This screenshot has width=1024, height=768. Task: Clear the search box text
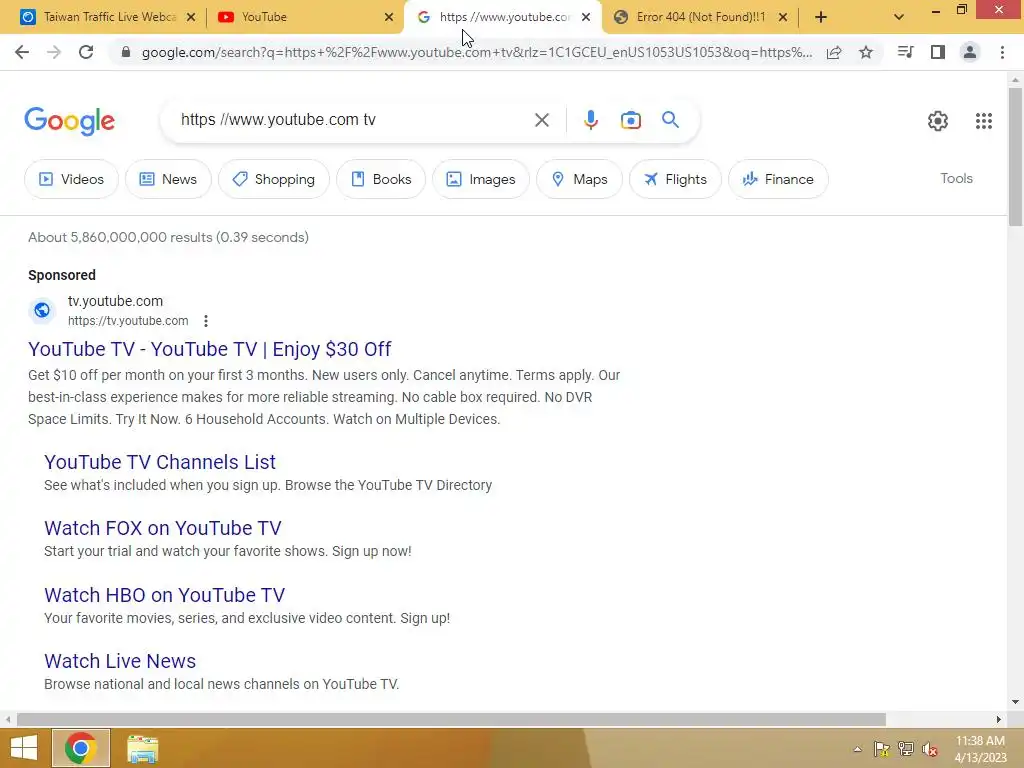click(x=541, y=120)
